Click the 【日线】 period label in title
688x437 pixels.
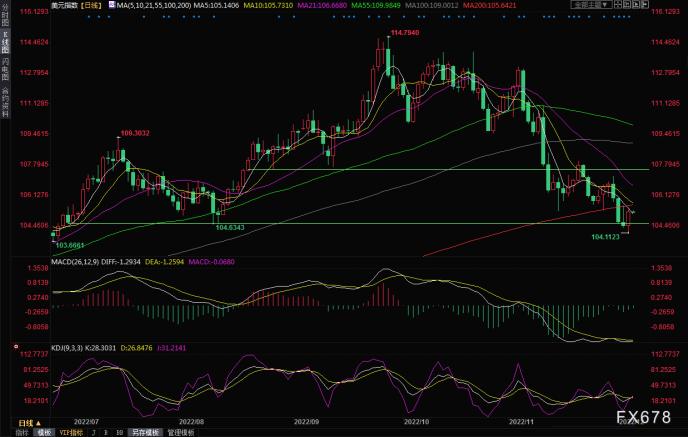click(x=91, y=6)
